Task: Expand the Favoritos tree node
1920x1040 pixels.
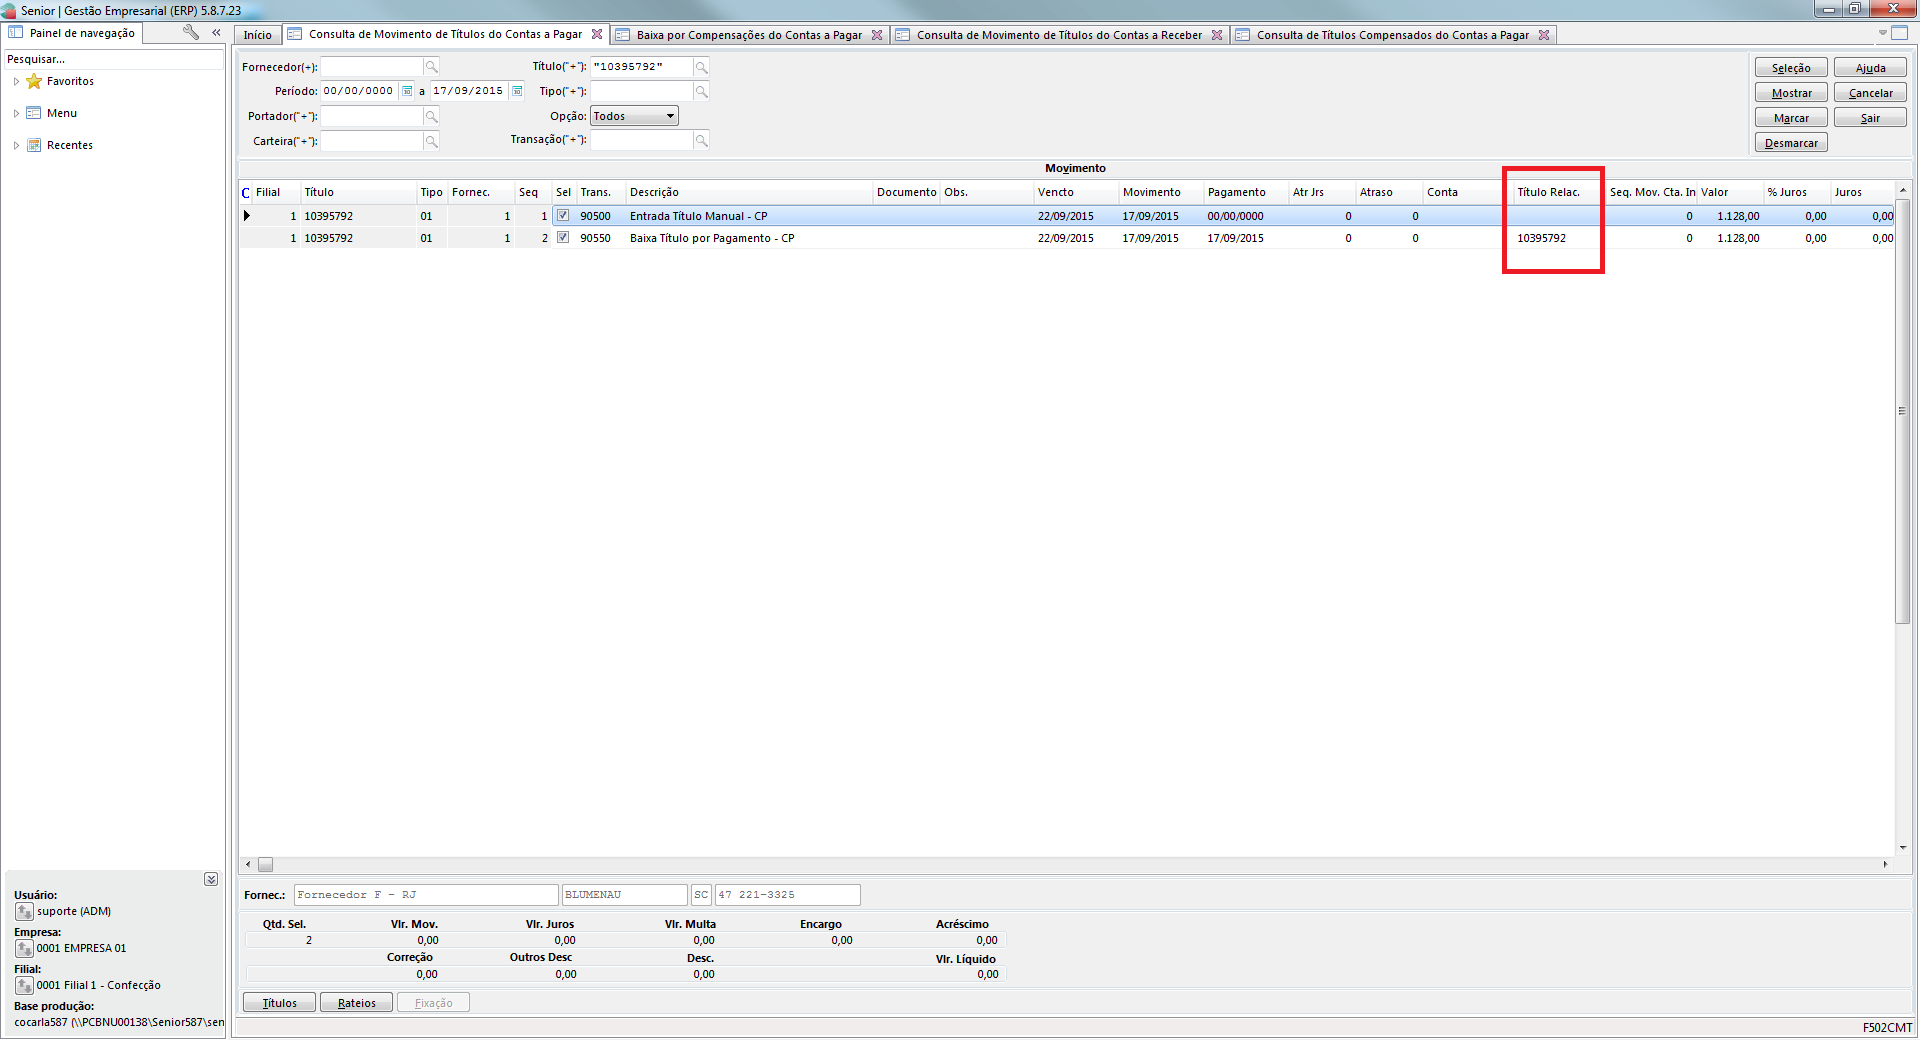Action: point(16,82)
